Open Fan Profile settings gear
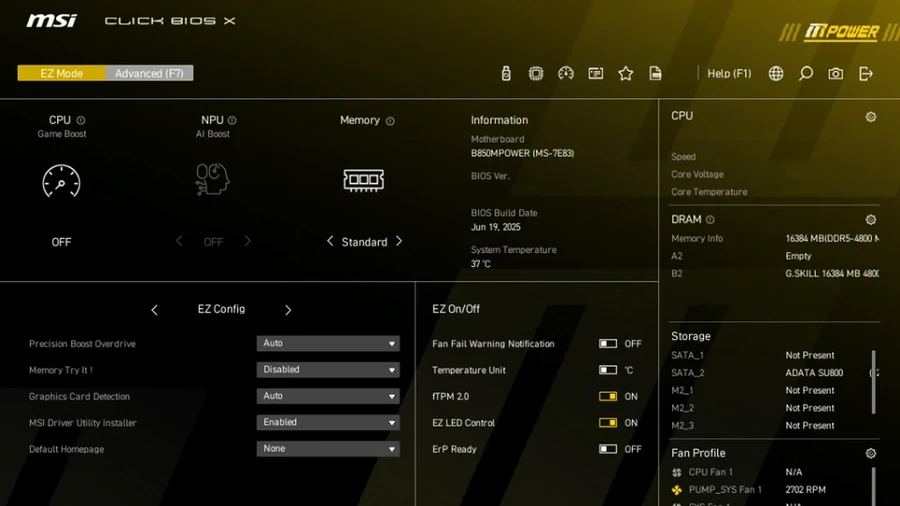The height and width of the screenshot is (506, 900). point(871,453)
